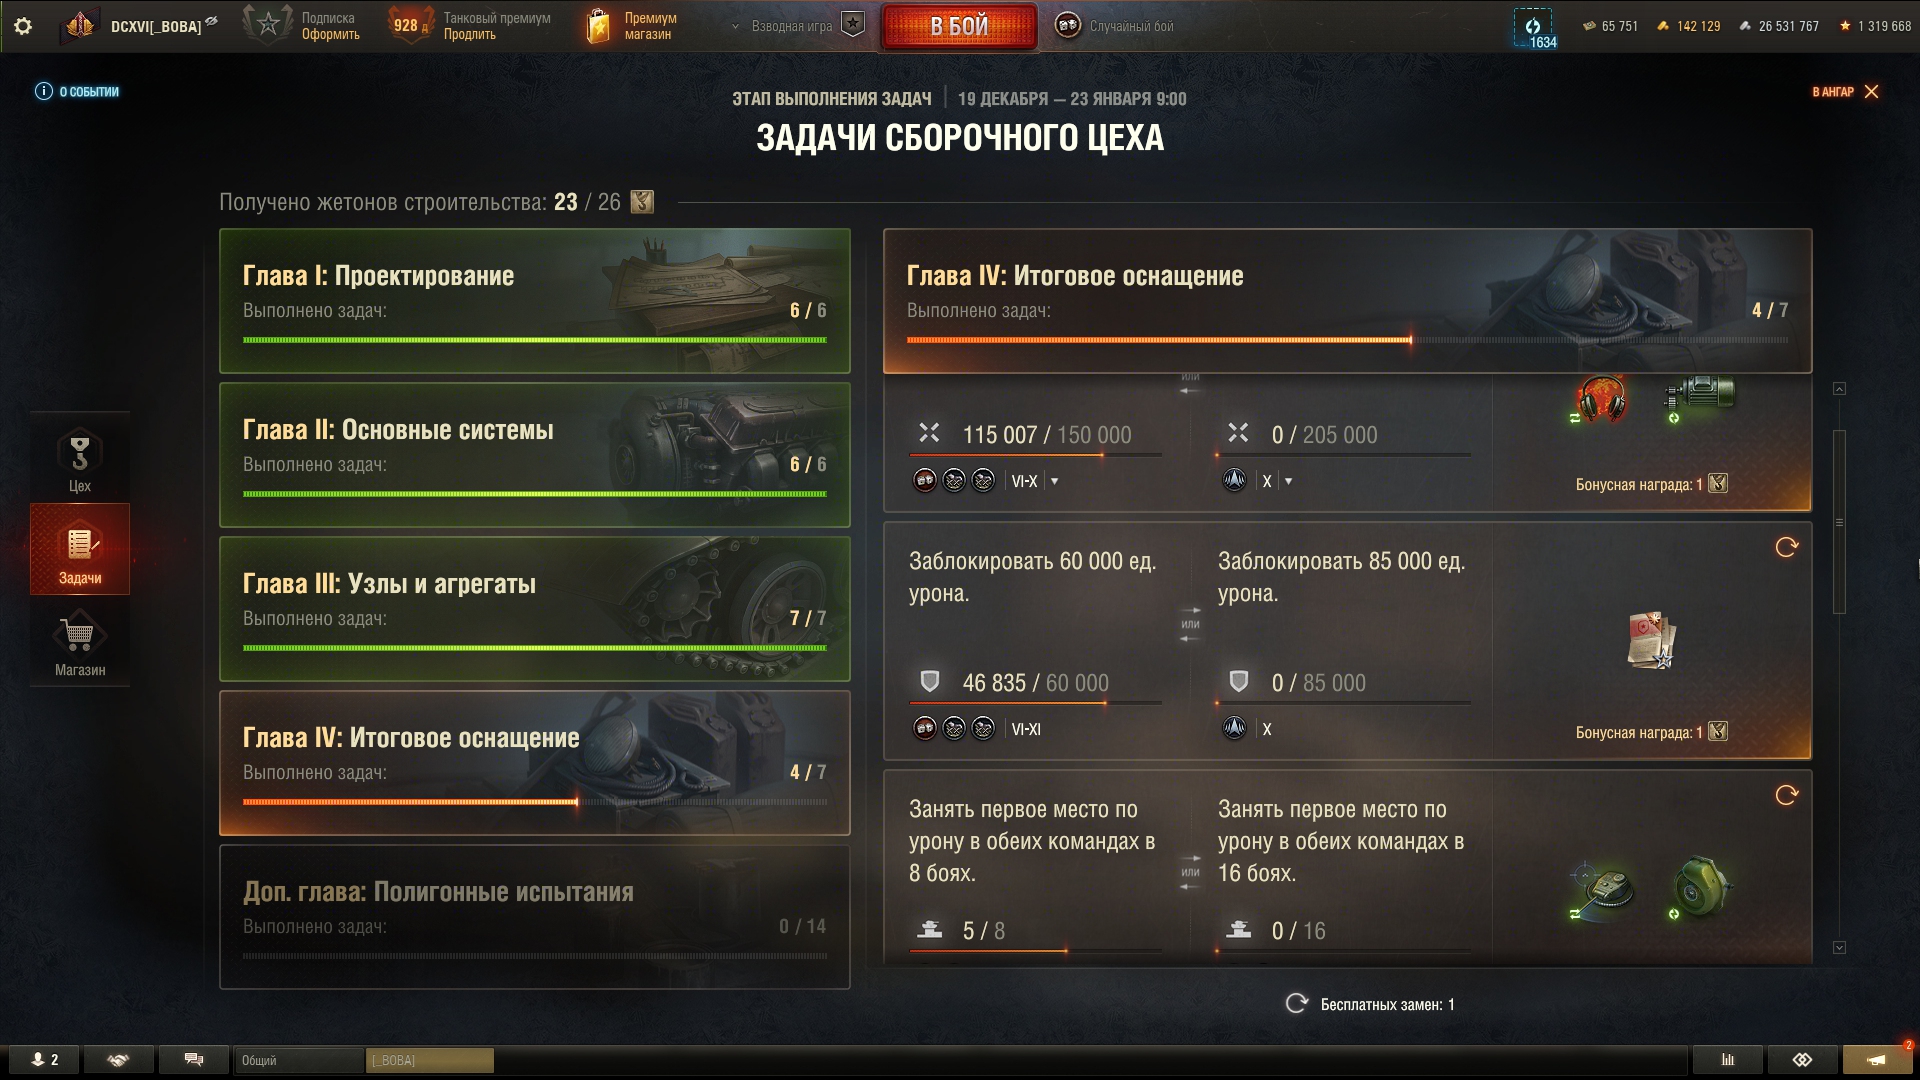1920x1080 pixels.
Task: Click the task list scroll down arrow
Action: click(x=1839, y=947)
